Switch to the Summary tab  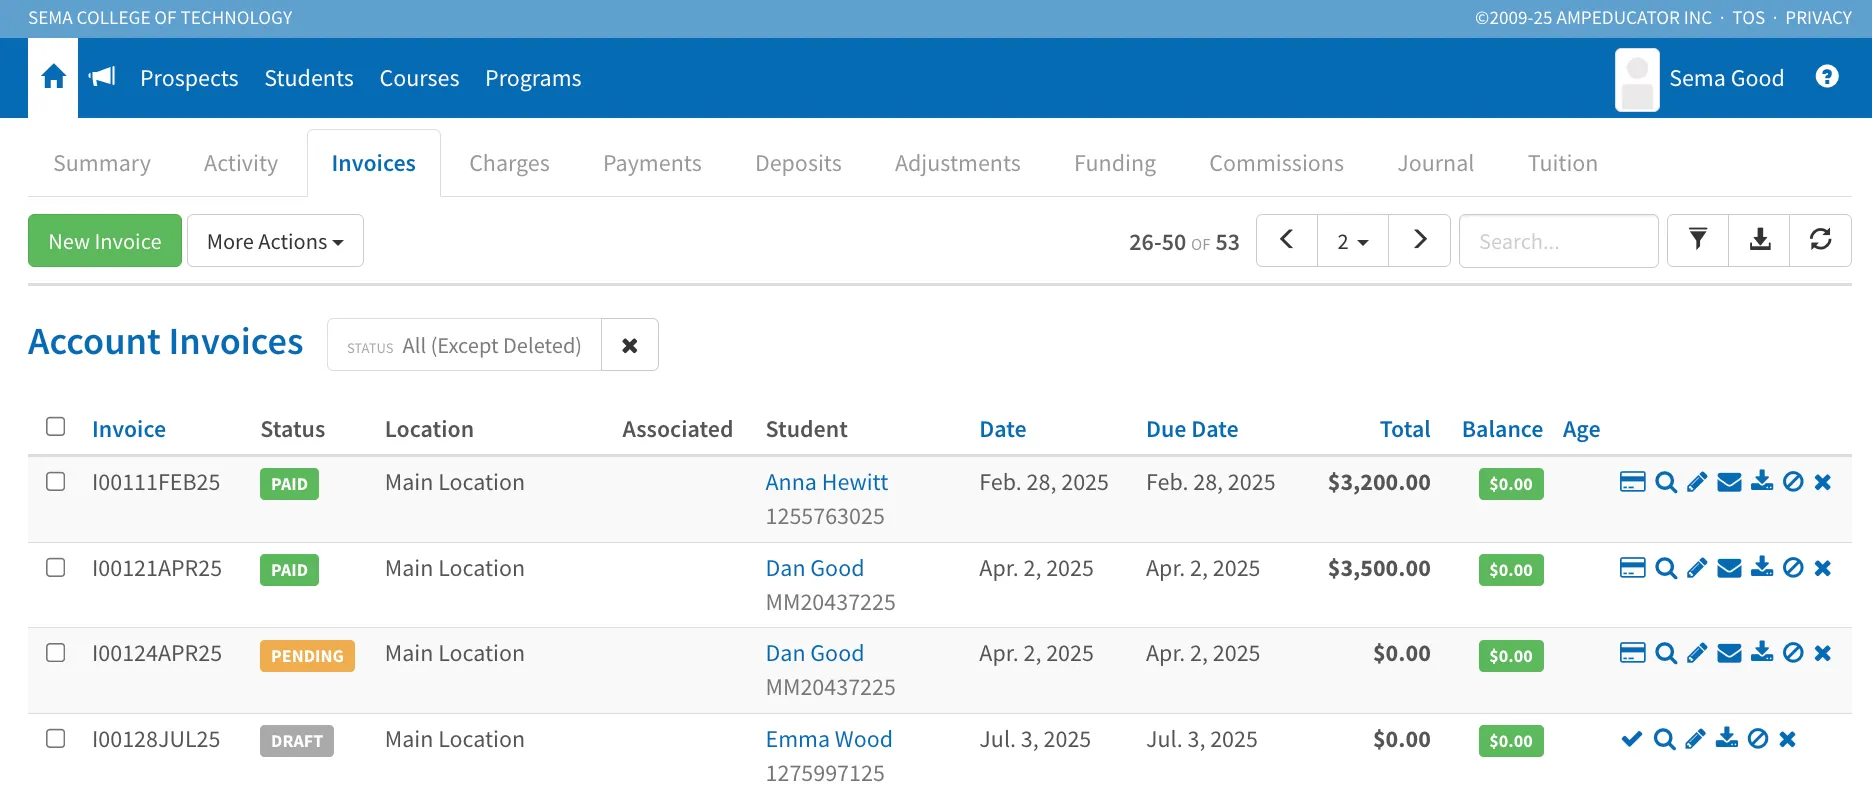[102, 163]
